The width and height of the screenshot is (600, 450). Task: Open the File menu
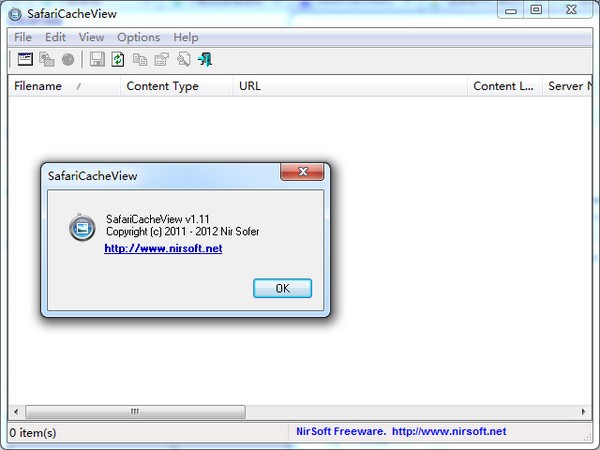click(x=23, y=38)
